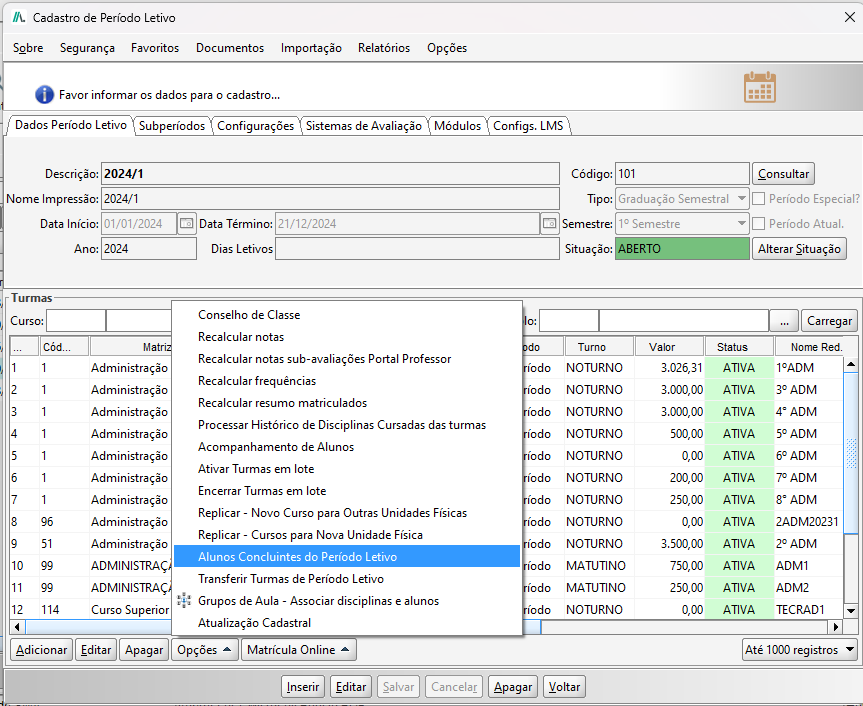Viewport: 863px width, 706px height.
Task: Click the Ano field with 2024
Action: [149, 249]
